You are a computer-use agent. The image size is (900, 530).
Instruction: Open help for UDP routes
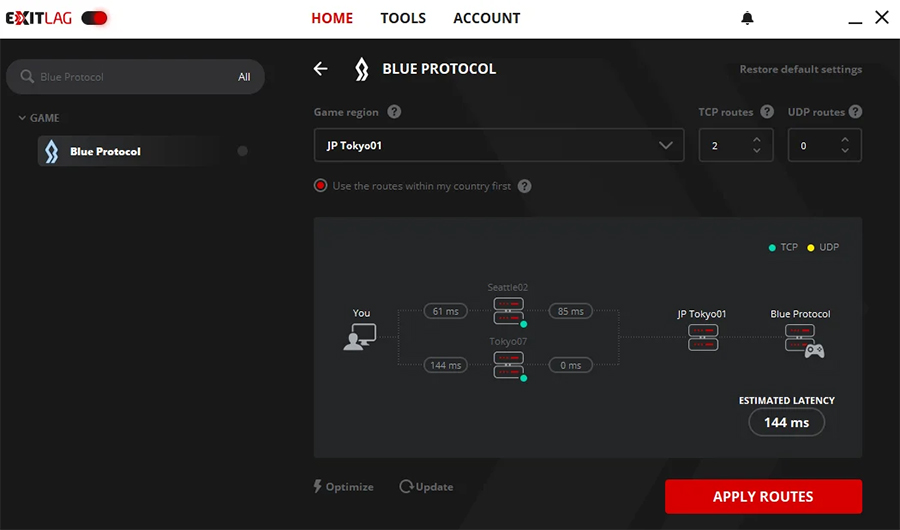coord(855,112)
